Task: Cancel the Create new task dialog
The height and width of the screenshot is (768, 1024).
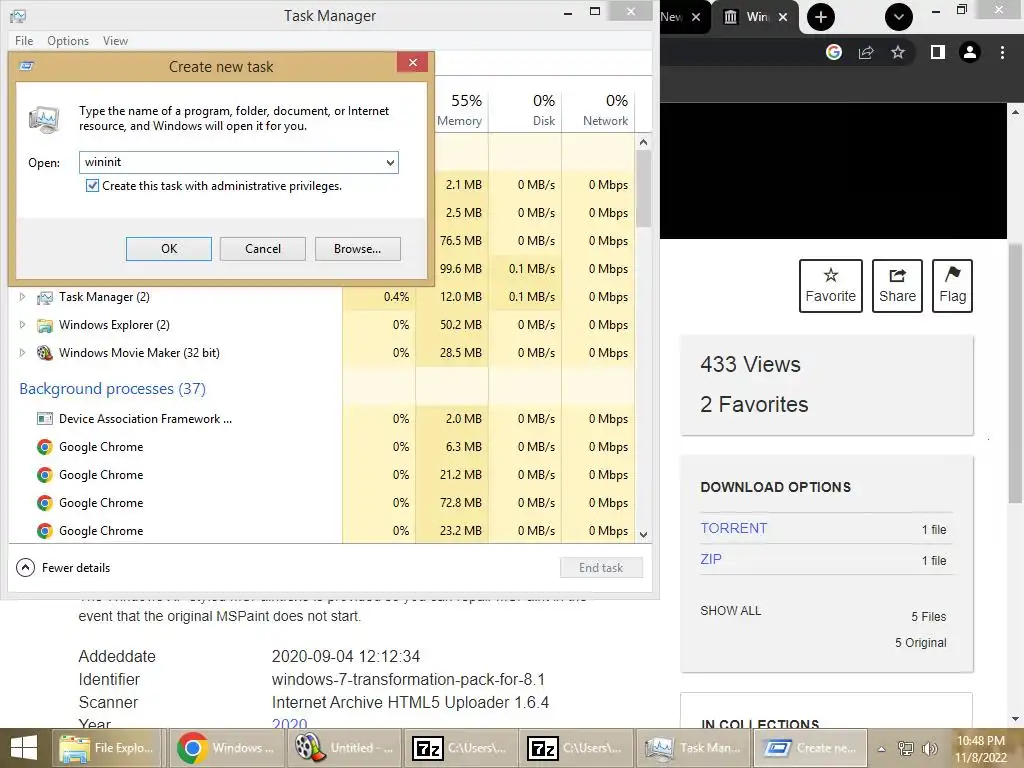Action: point(263,249)
